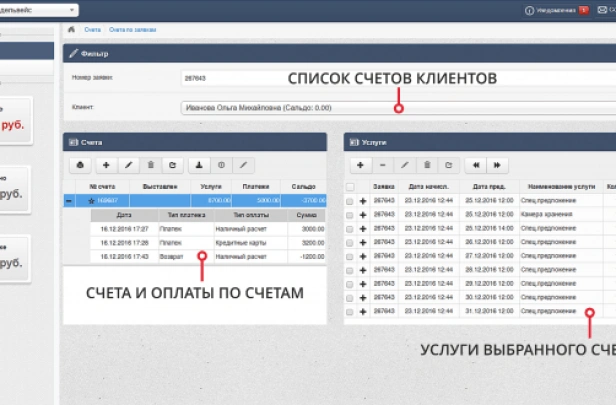Collapse the expanded invoice 169607 row

click(69, 201)
